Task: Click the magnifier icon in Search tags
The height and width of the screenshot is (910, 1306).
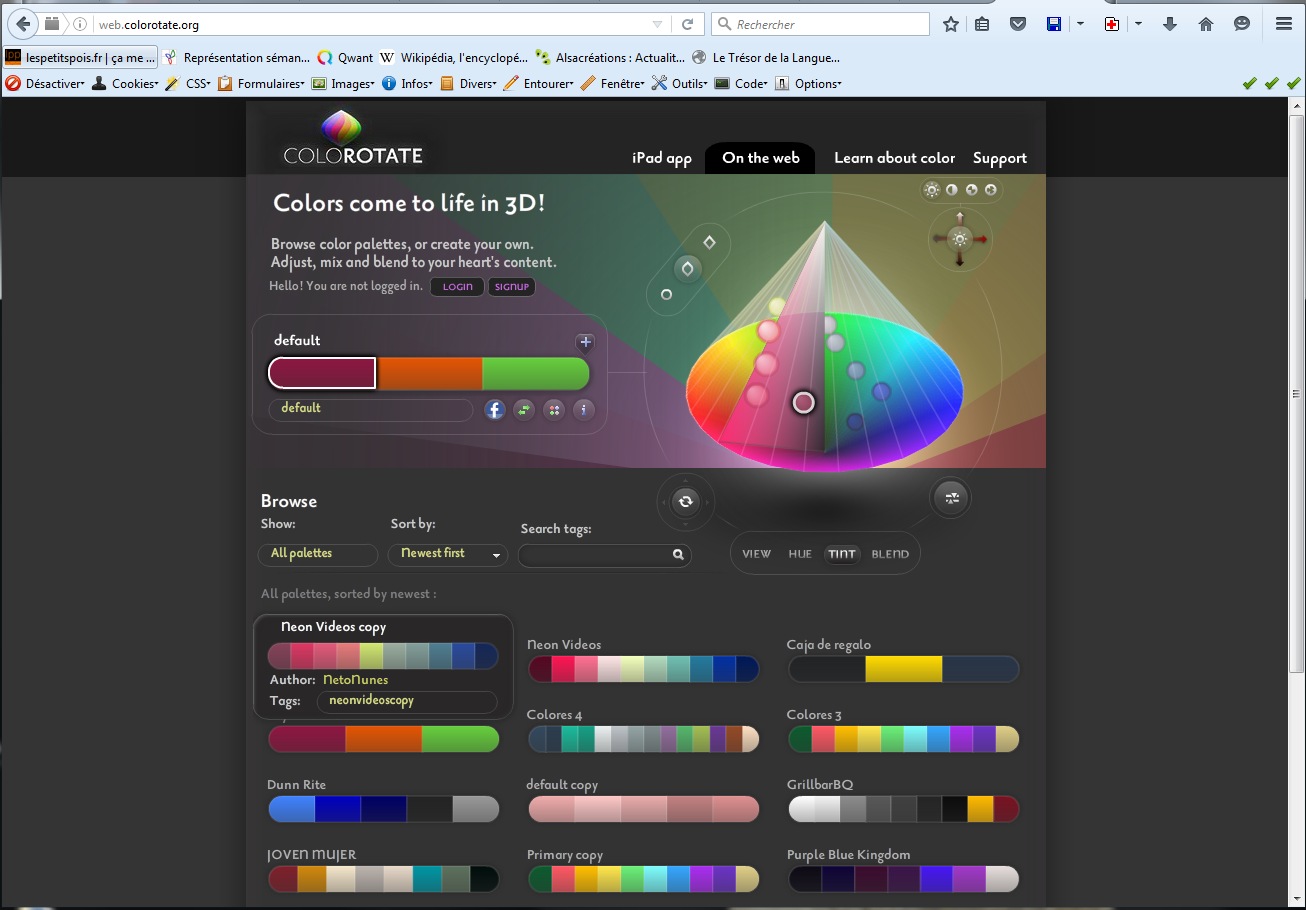Action: pos(678,555)
